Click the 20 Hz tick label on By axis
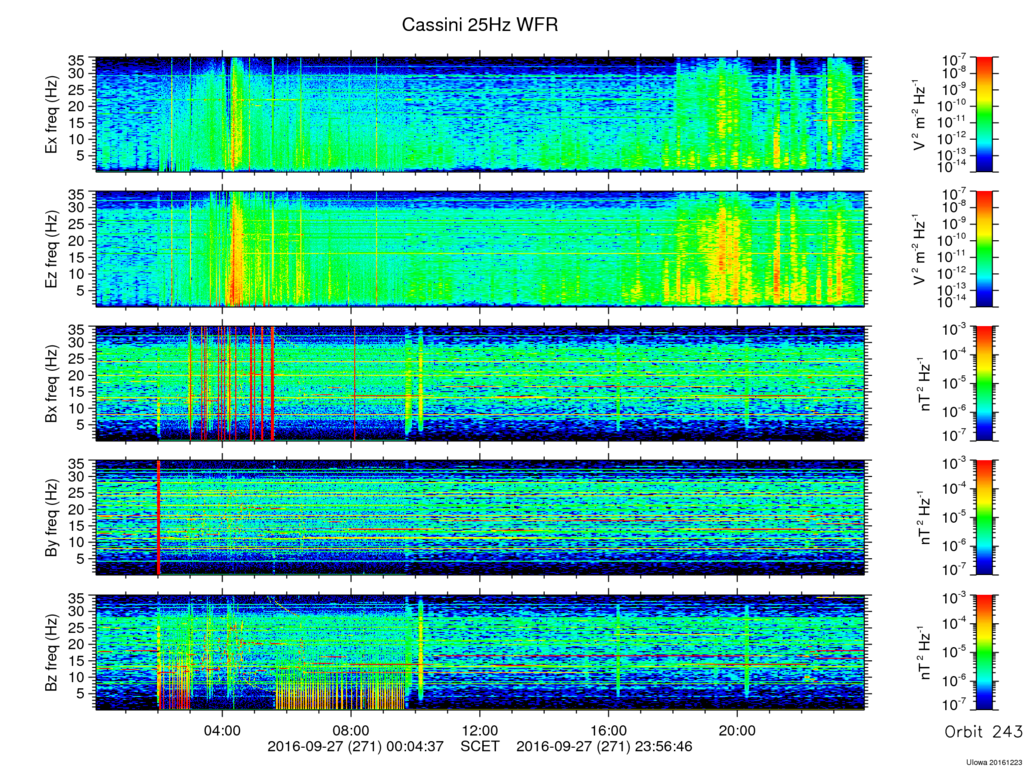 point(78,510)
